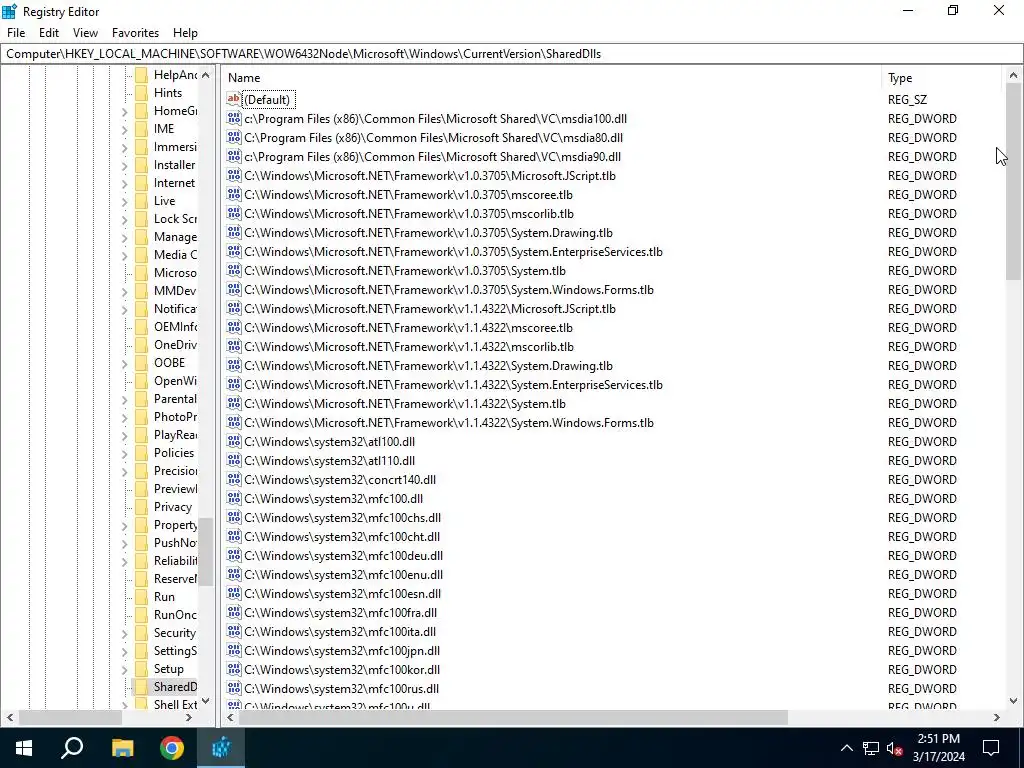Select v1.0.3705 System.Windows.Forms.tlb value
This screenshot has height=768, width=1024.
pos(449,289)
